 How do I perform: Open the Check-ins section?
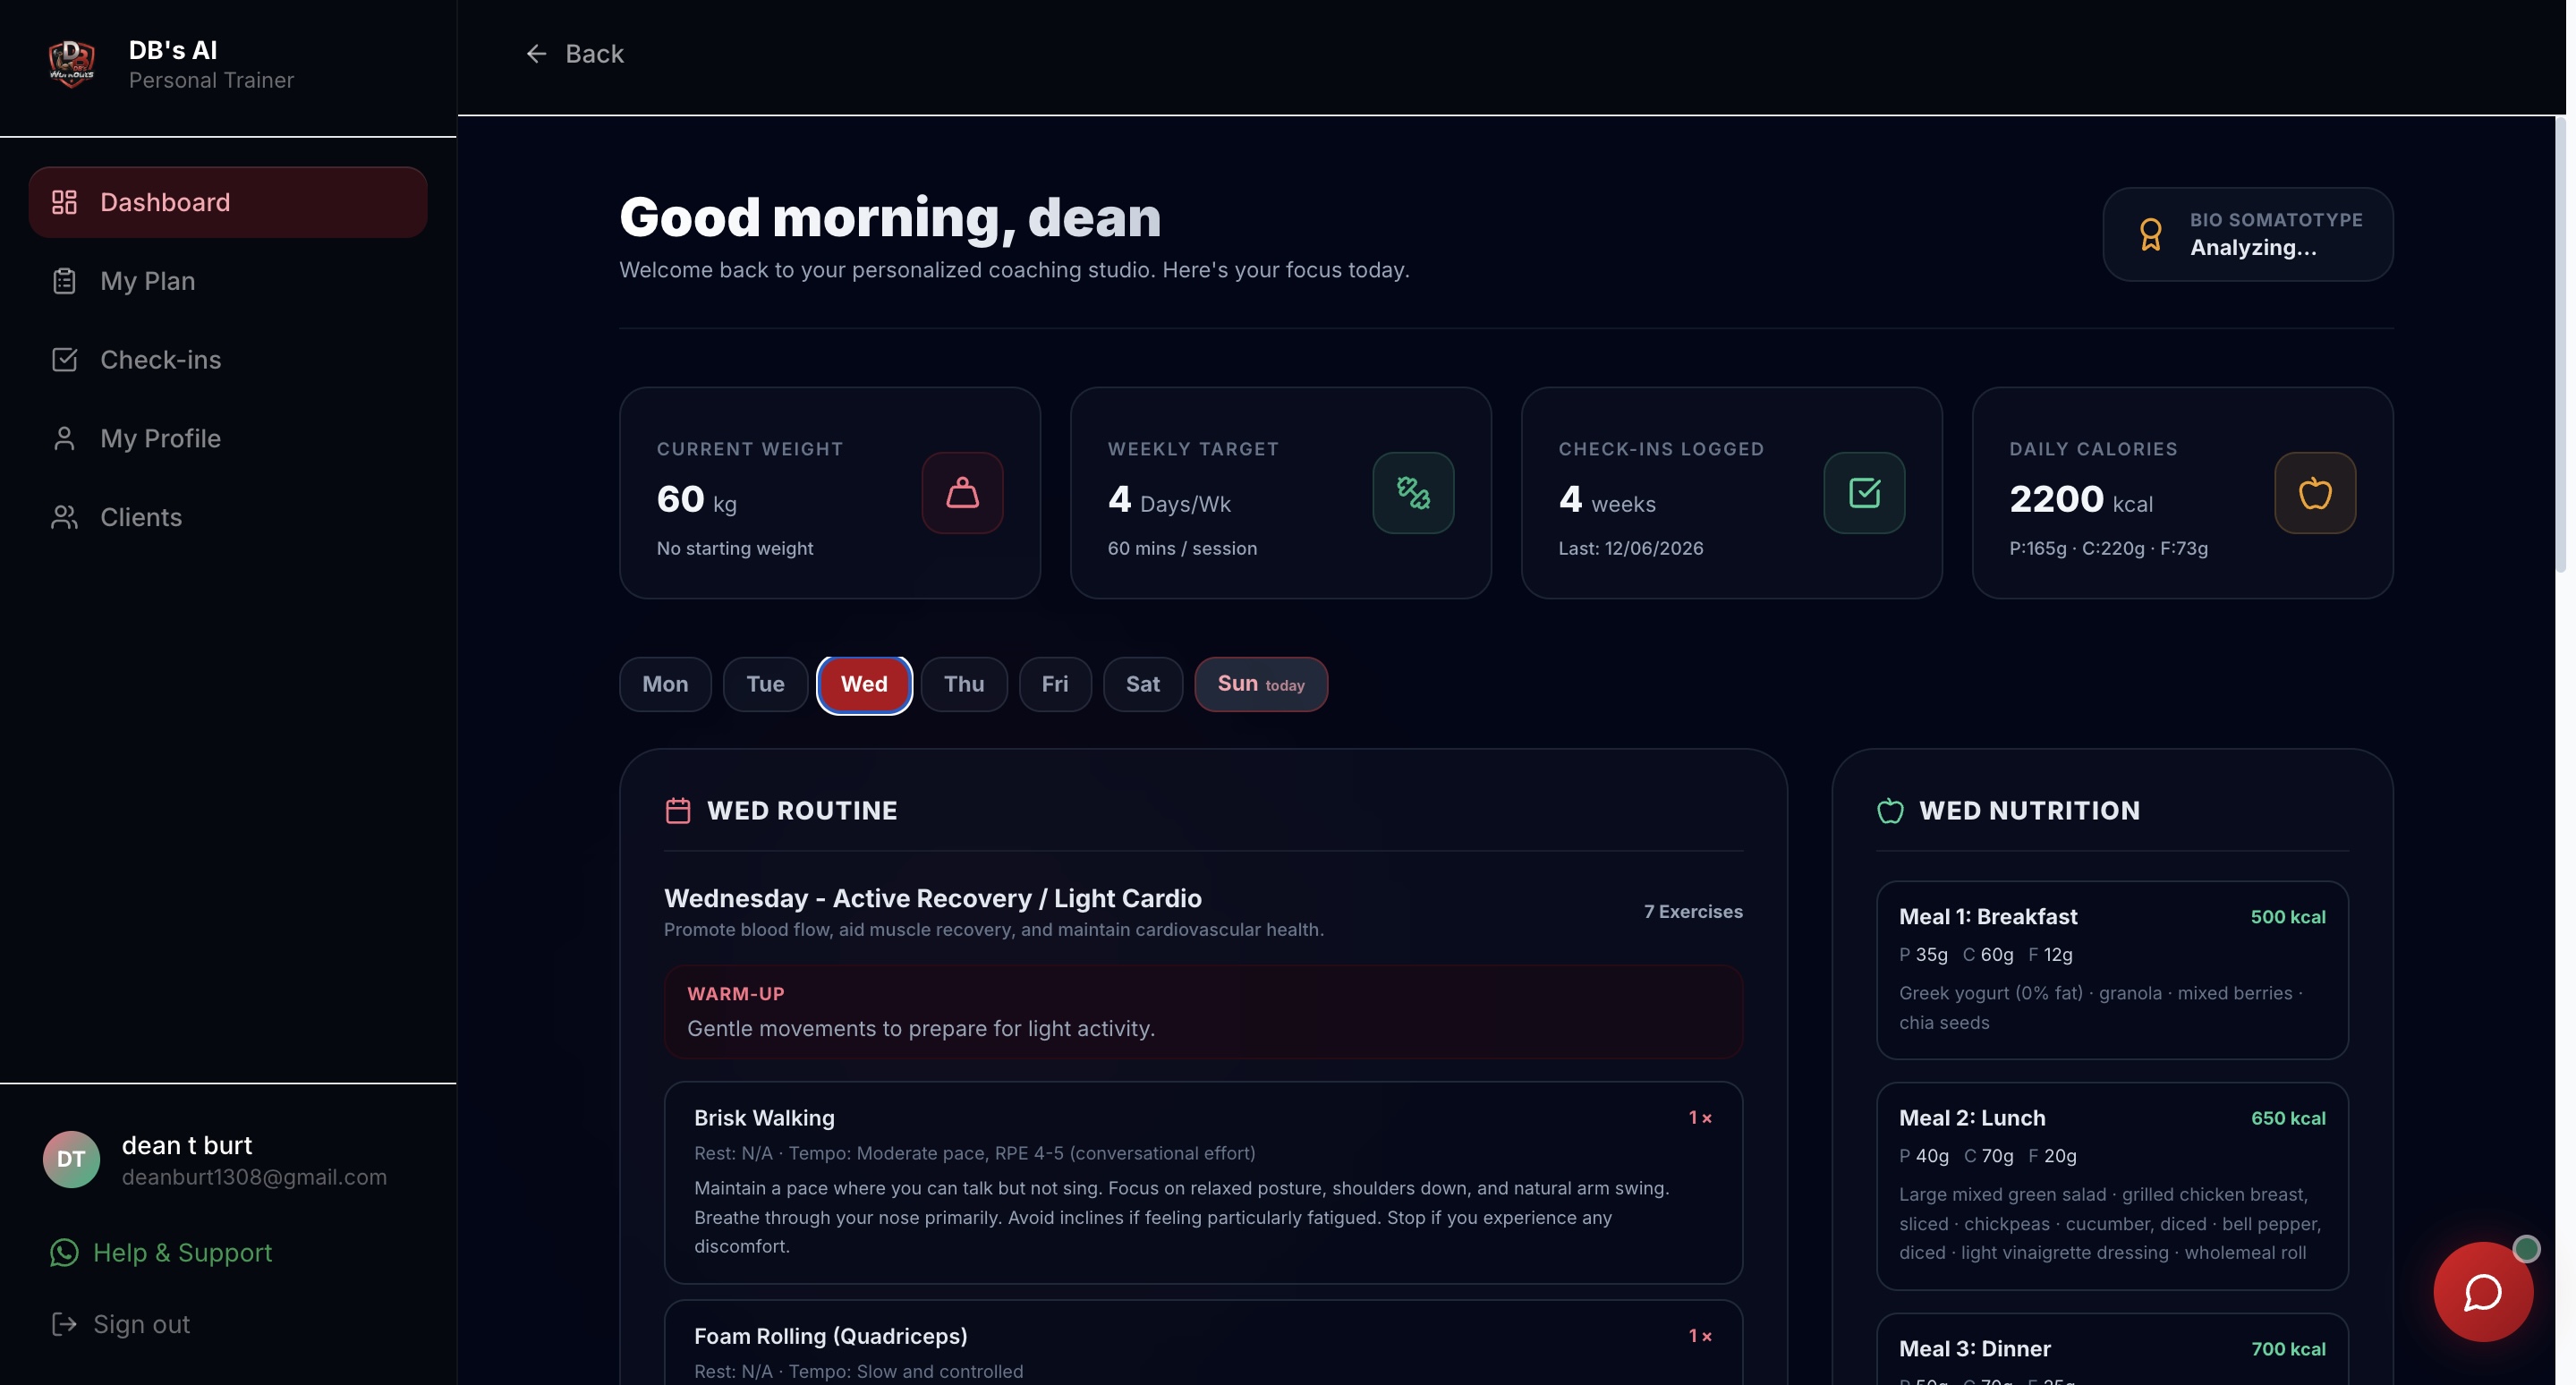point(228,359)
